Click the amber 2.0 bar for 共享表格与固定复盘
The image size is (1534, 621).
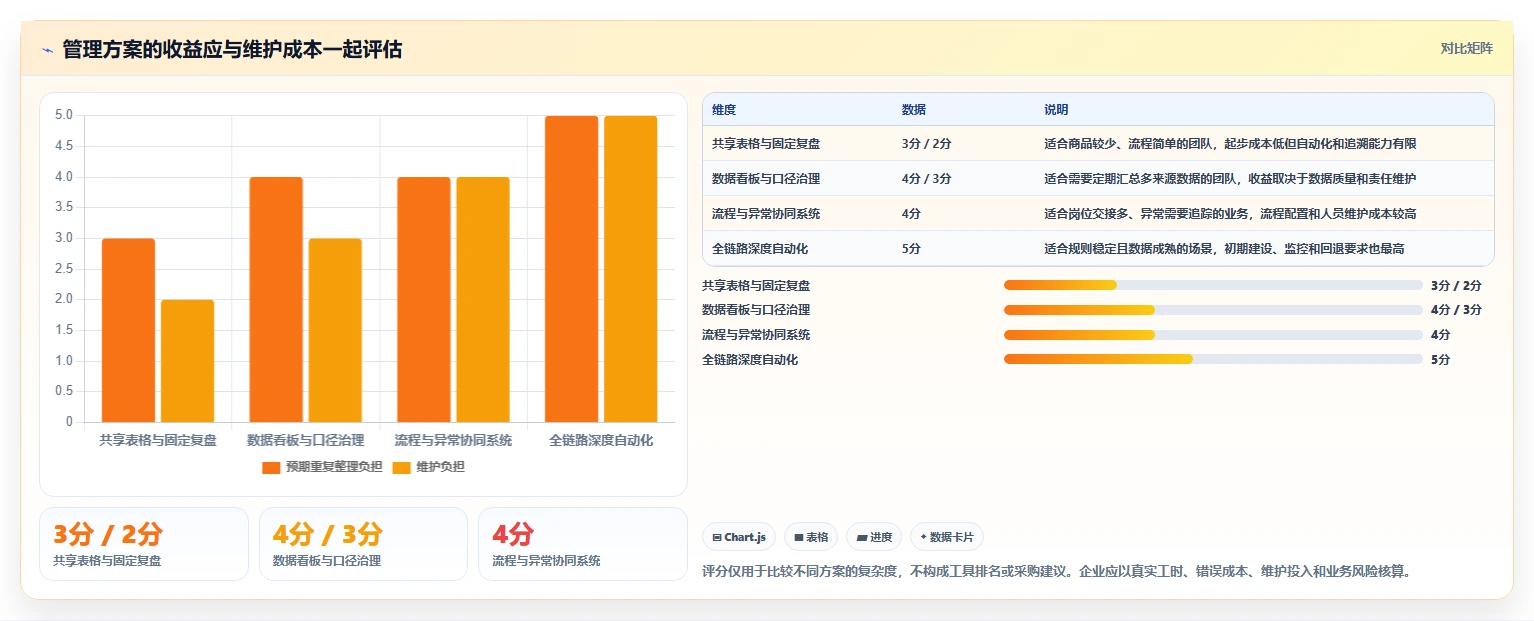pos(187,361)
